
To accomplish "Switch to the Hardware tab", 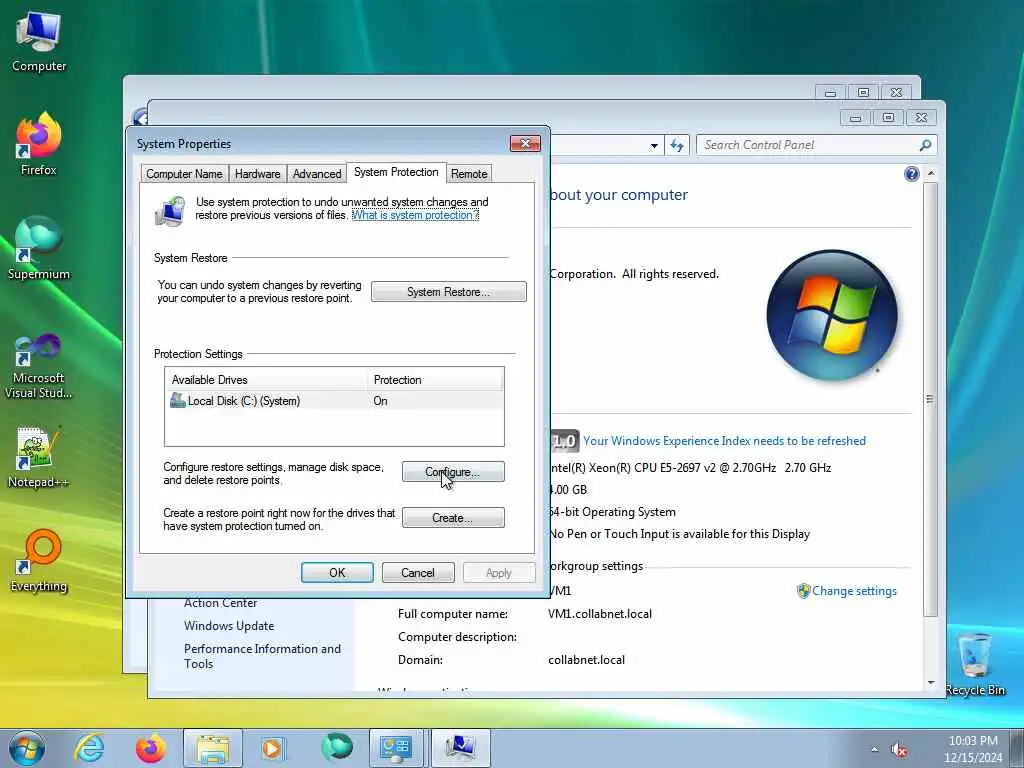I will coord(257,174).
